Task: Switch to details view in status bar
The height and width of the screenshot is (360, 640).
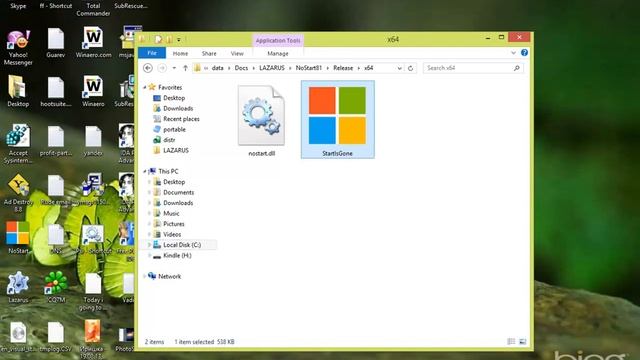Action: (511, 341)
